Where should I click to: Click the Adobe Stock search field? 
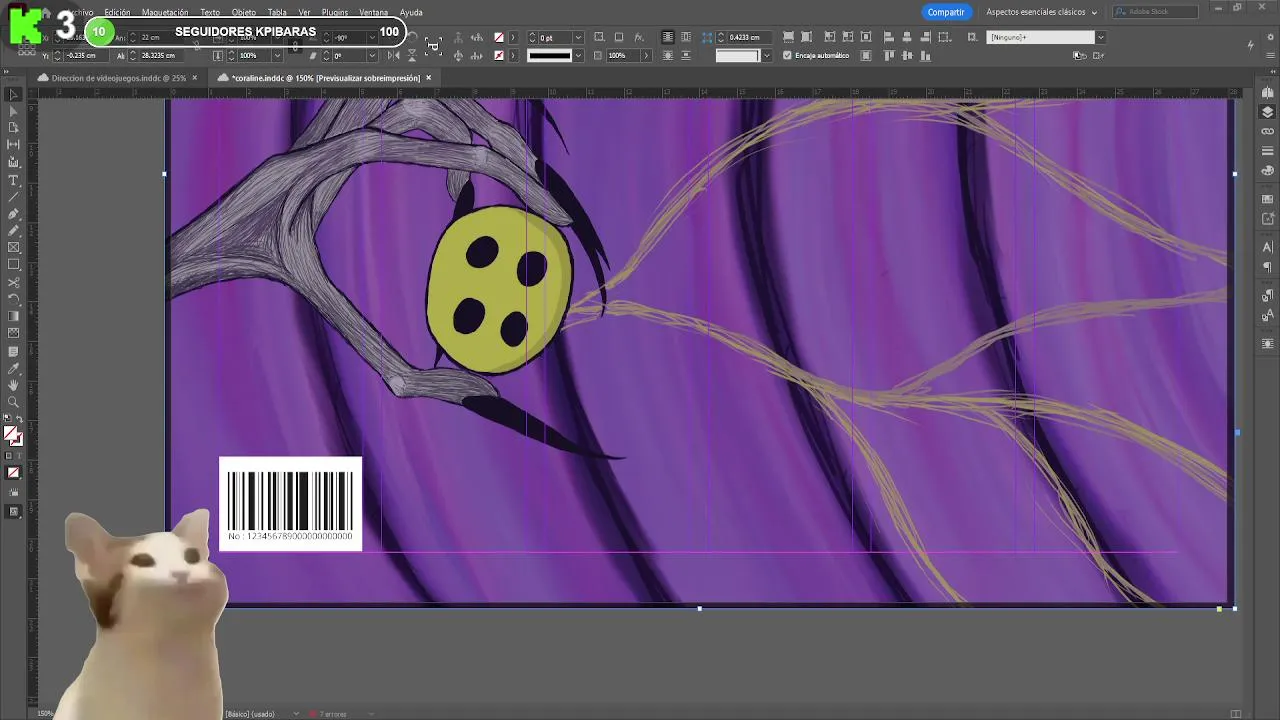[x=1155, y=12]
